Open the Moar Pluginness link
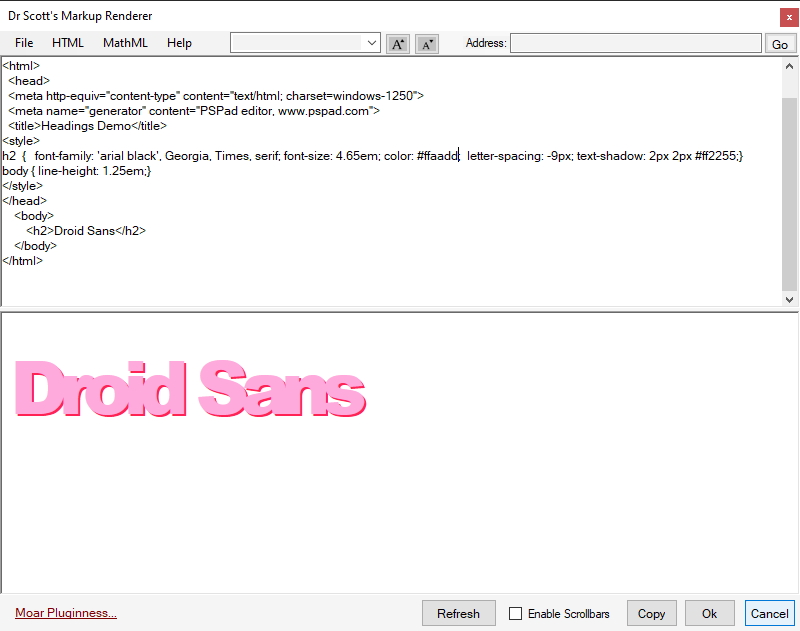 [66, 613]
